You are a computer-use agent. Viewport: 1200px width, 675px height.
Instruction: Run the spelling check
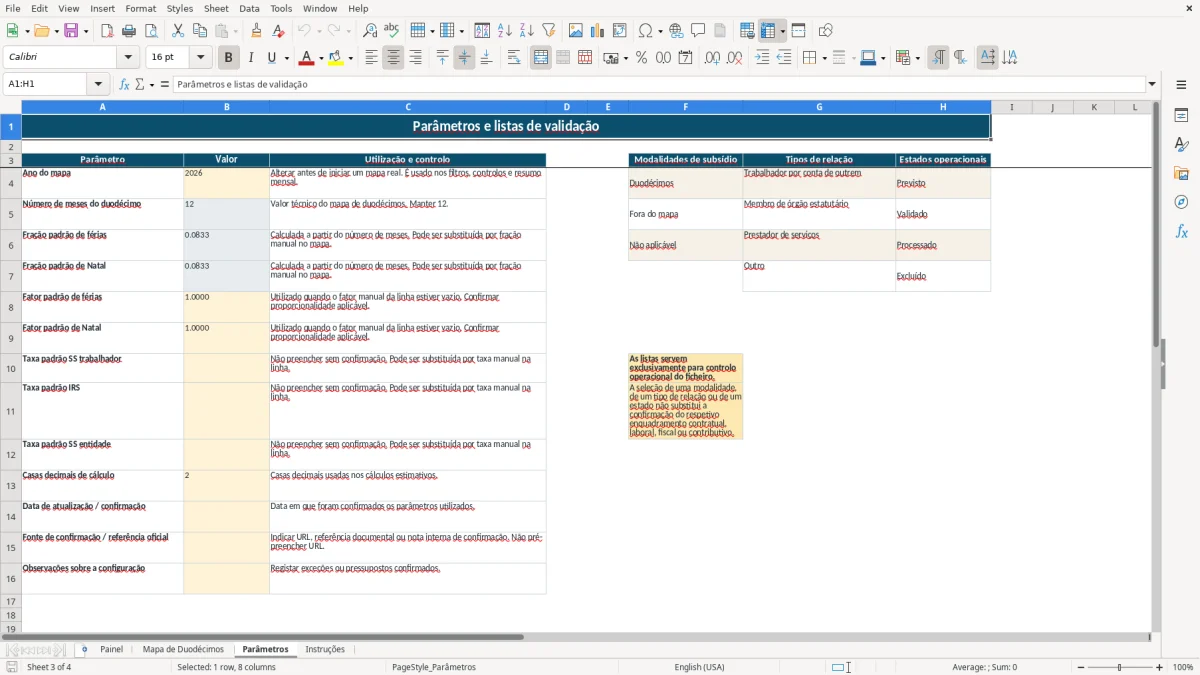[x=391, y=31]
